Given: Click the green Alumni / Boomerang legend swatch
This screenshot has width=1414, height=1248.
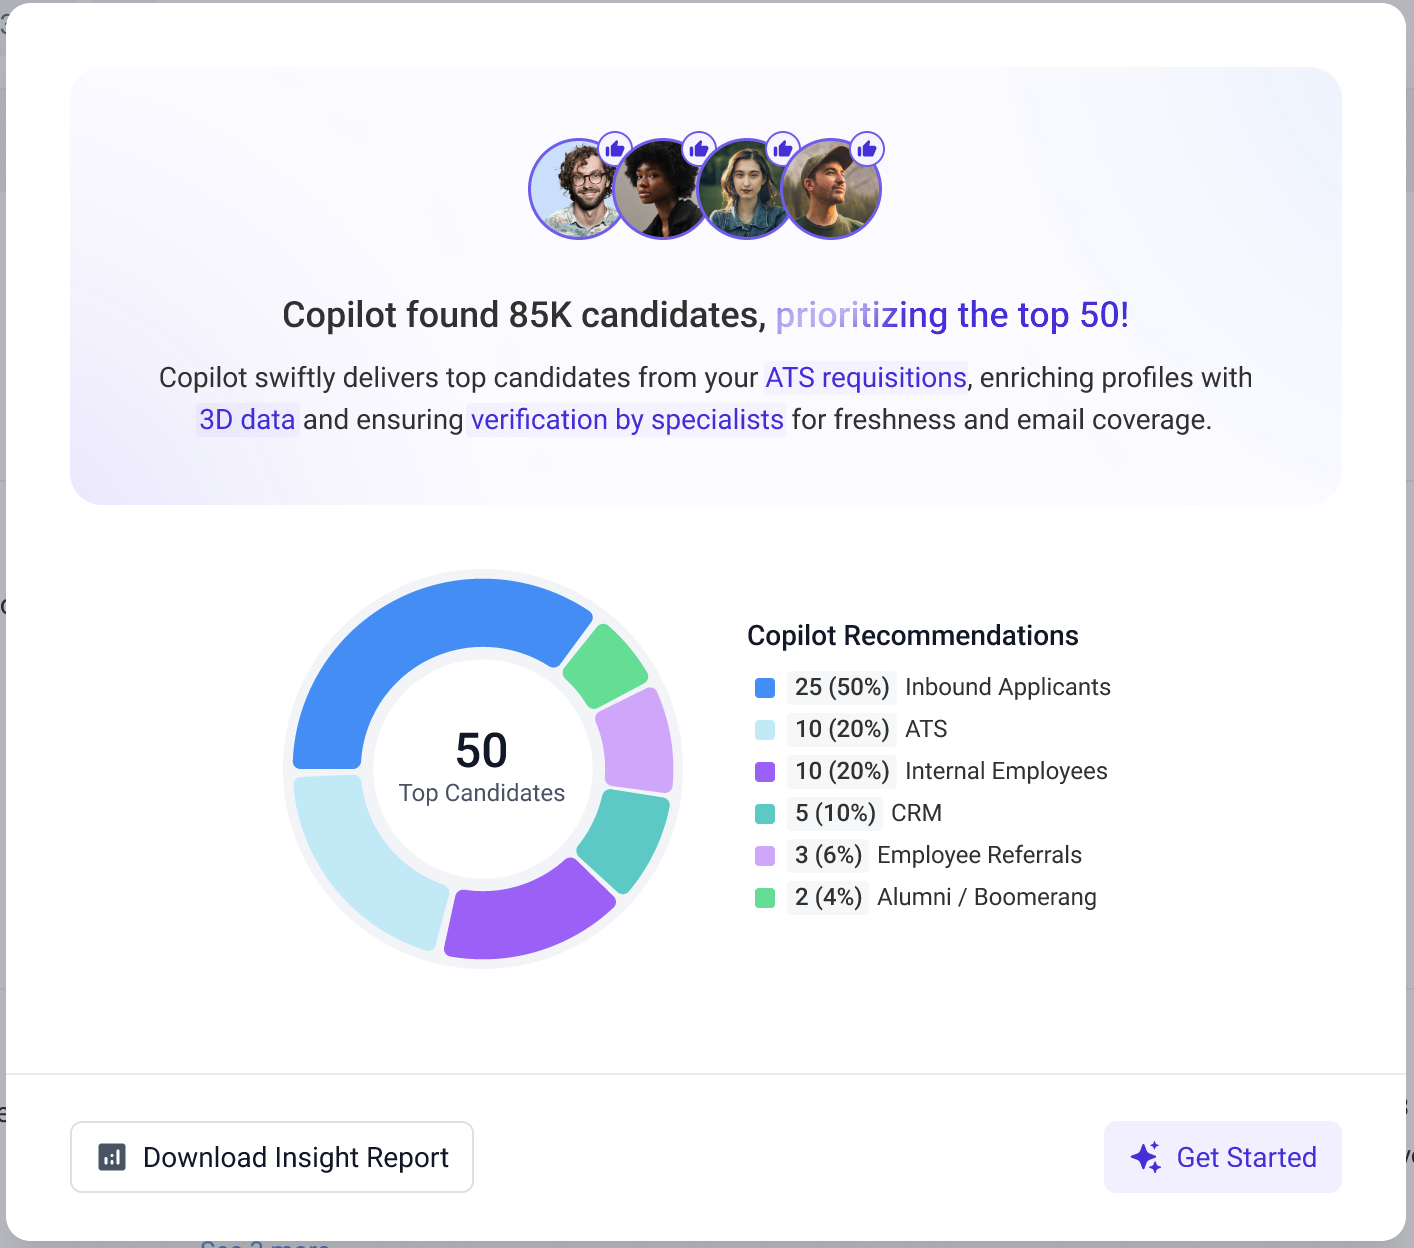Looking at the screenshot, I should click(765, 898).
